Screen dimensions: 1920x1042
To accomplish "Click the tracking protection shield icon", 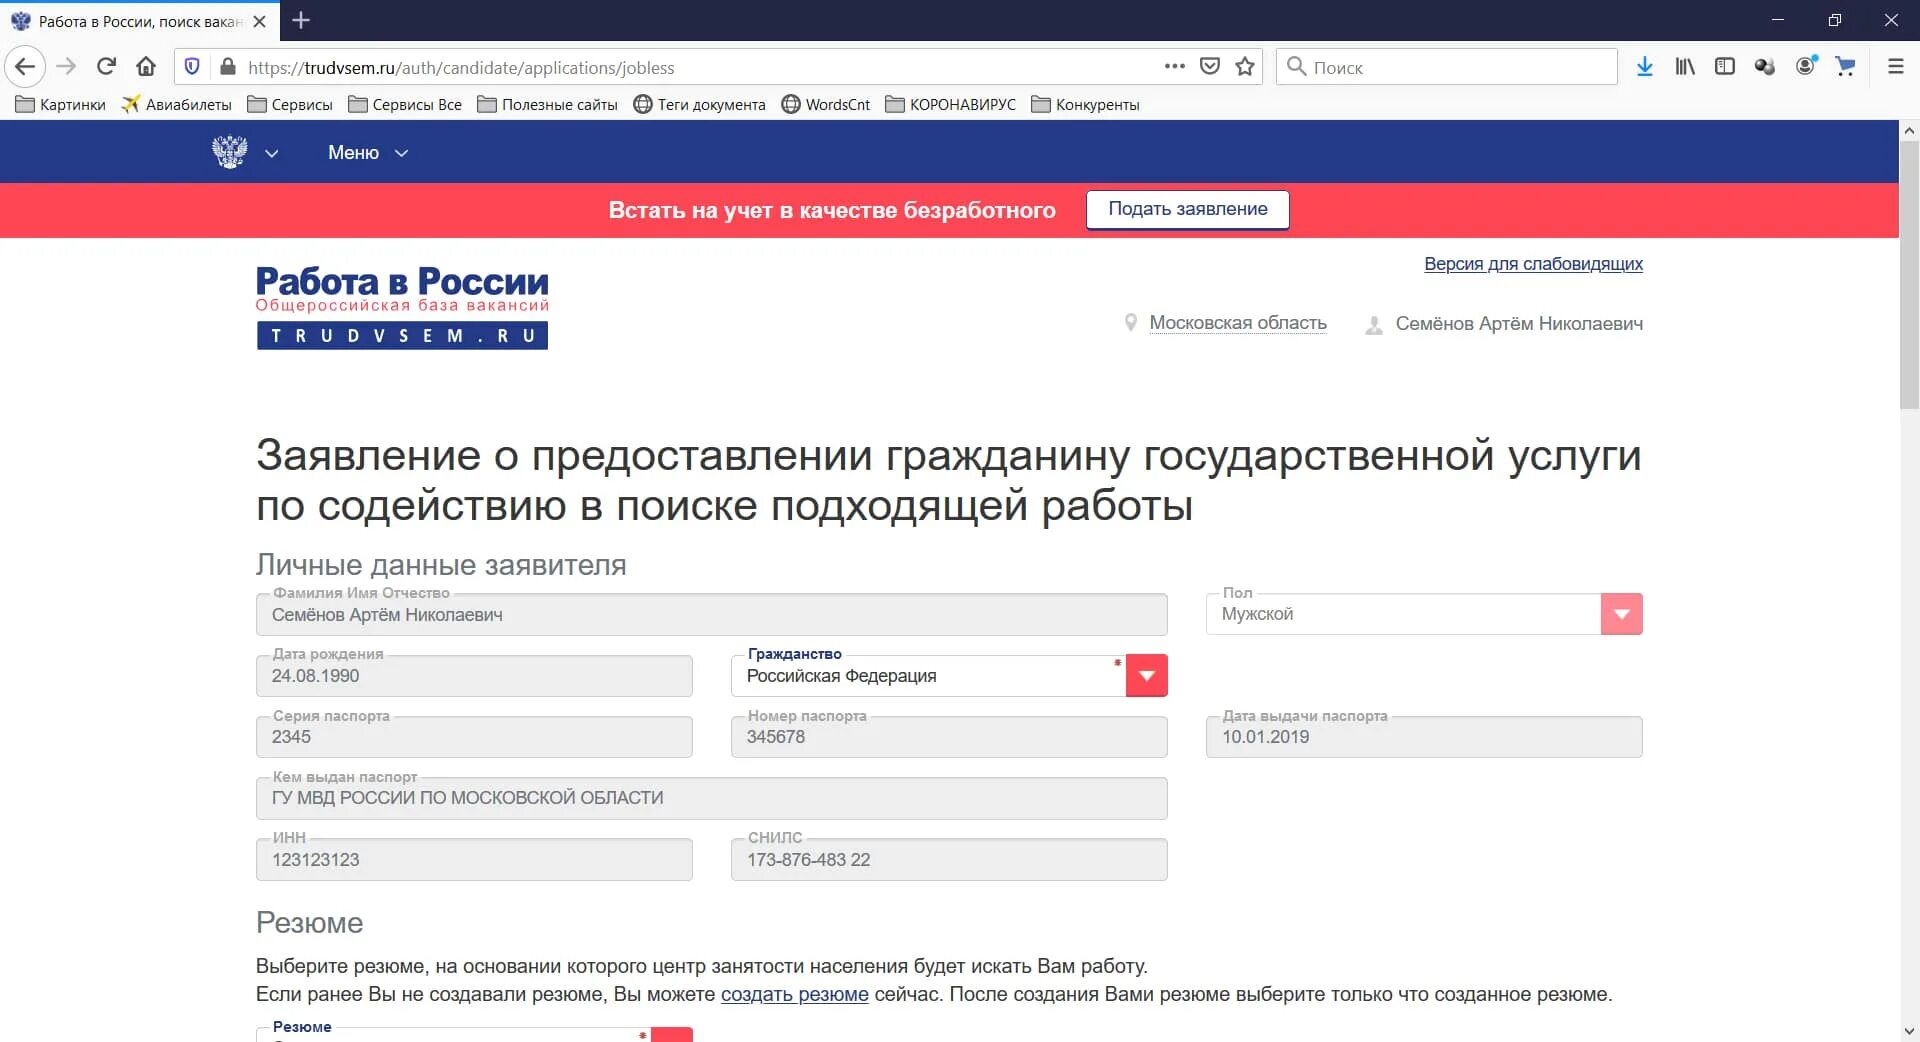I will (x=192, y=67).
